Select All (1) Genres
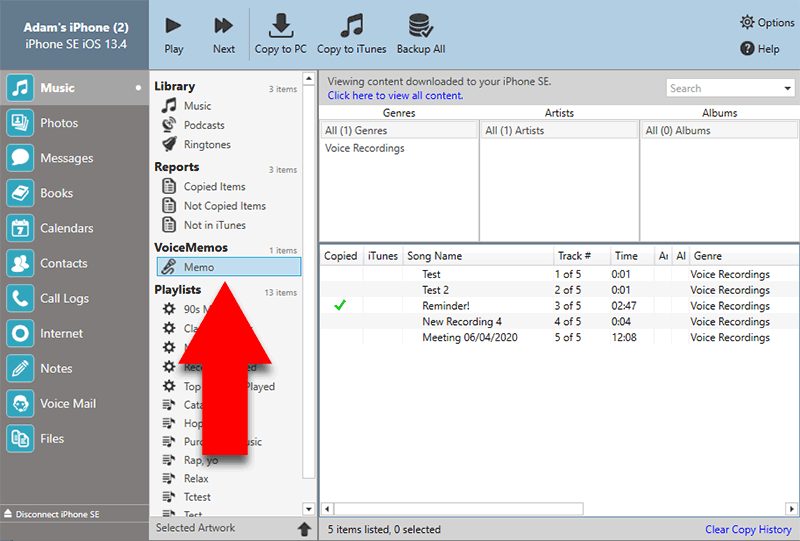800x541 pixels. (x=399, y=131)
